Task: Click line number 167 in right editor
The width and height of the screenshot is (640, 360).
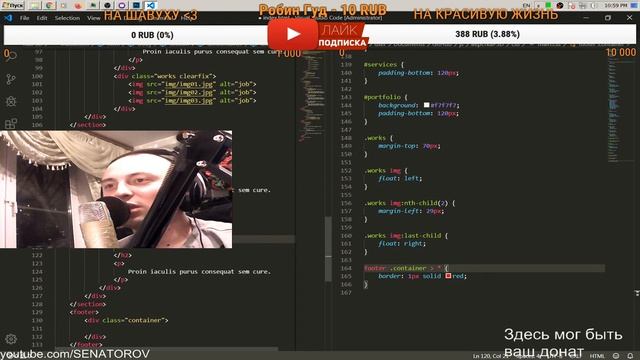Action: 346,292
